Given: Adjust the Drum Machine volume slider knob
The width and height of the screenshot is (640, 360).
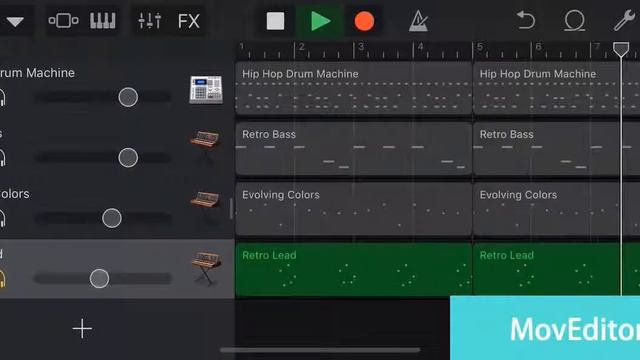Looking at the screenshot, I should tap(128, 97).
